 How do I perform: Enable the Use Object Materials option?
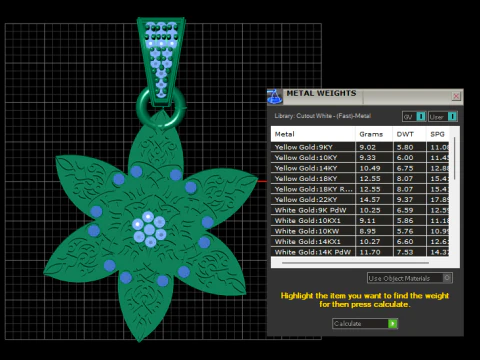tap(410, 278)
